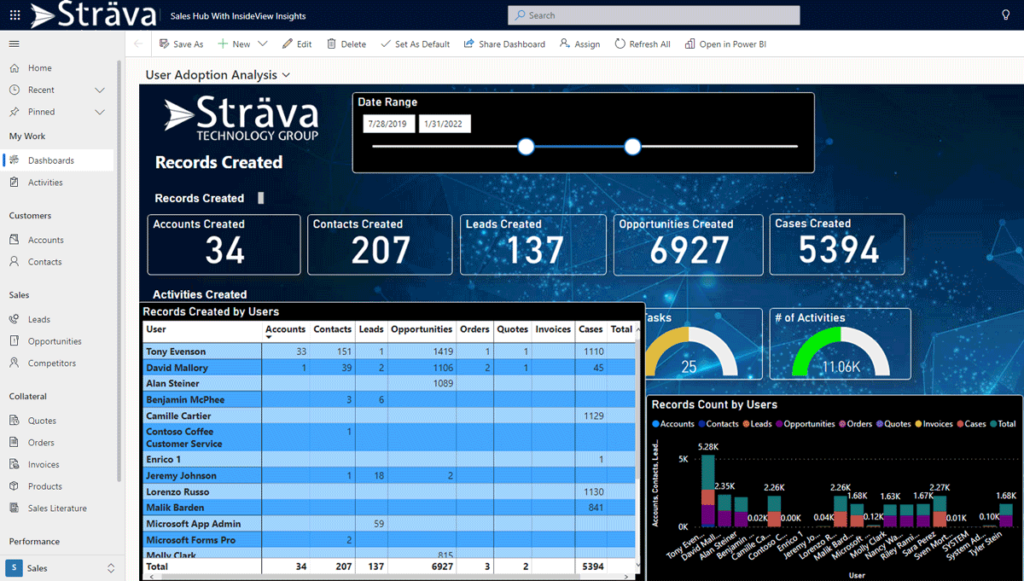The height and width of the screenshot is (581, 1024).
Task: Assign the dashboard to a user
Action: point(580,44)
